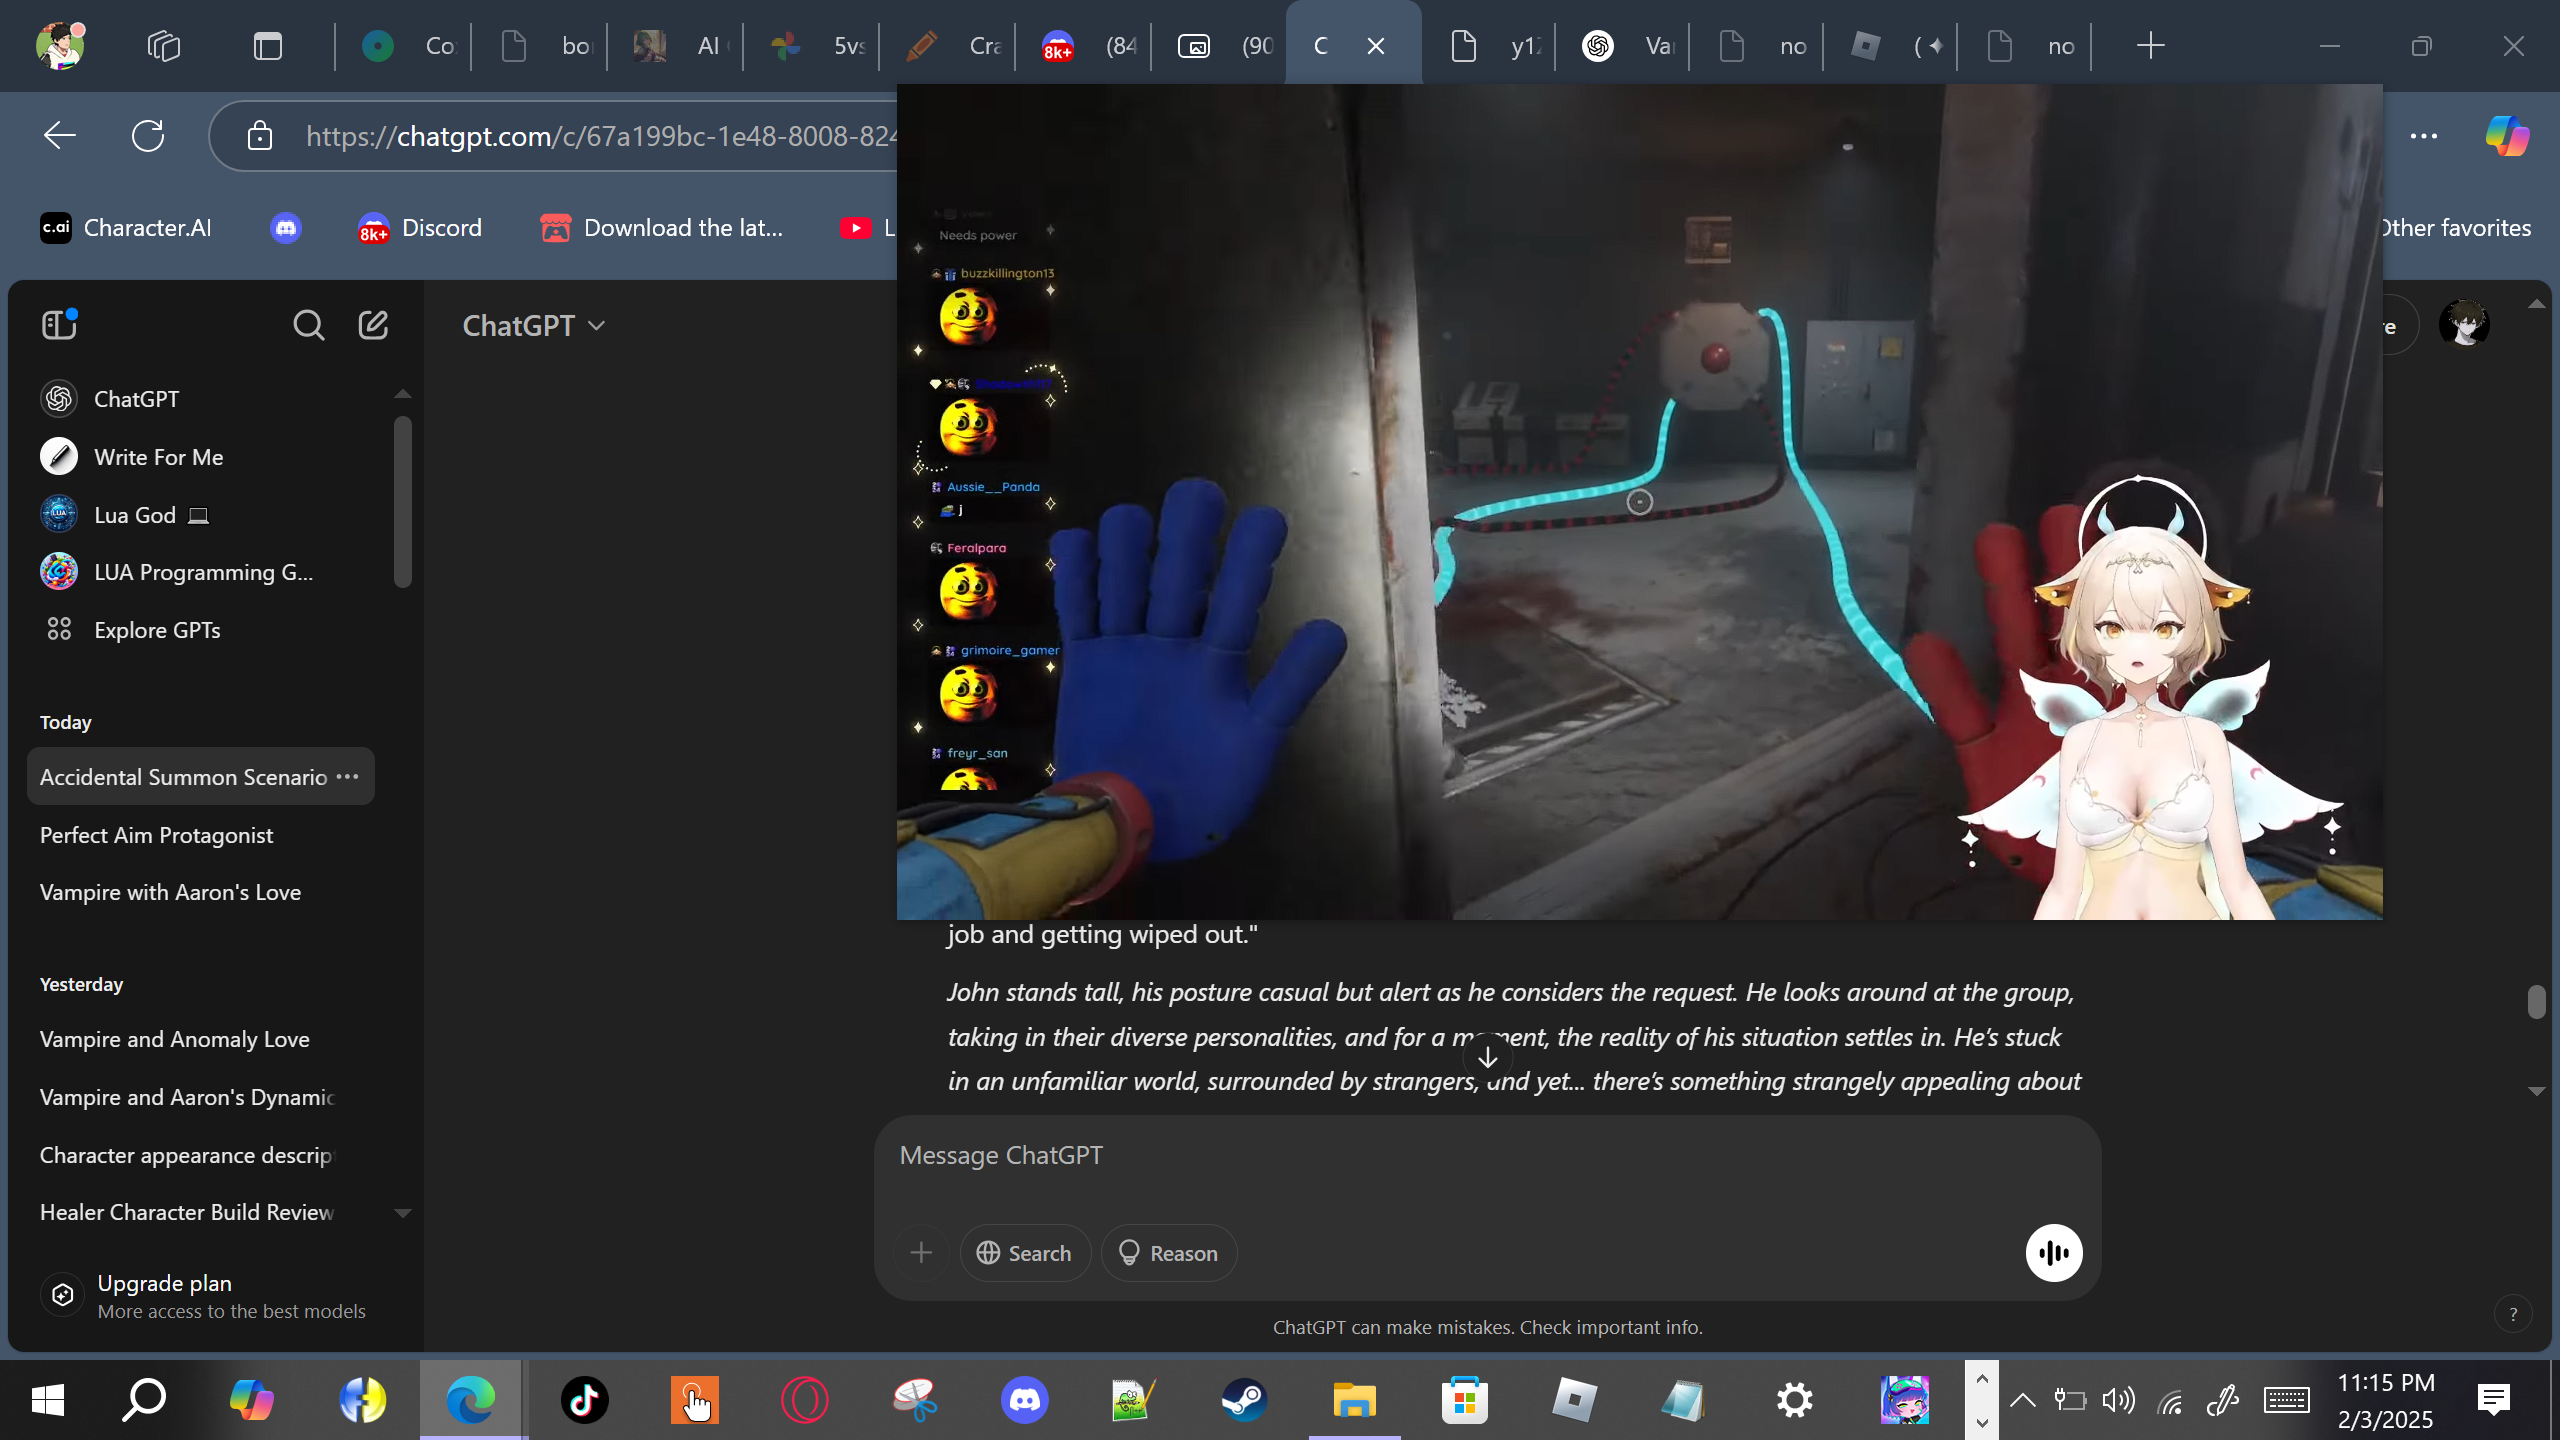Show hidden system tray icons

pyautogui.click(x=2022, y=1399)
